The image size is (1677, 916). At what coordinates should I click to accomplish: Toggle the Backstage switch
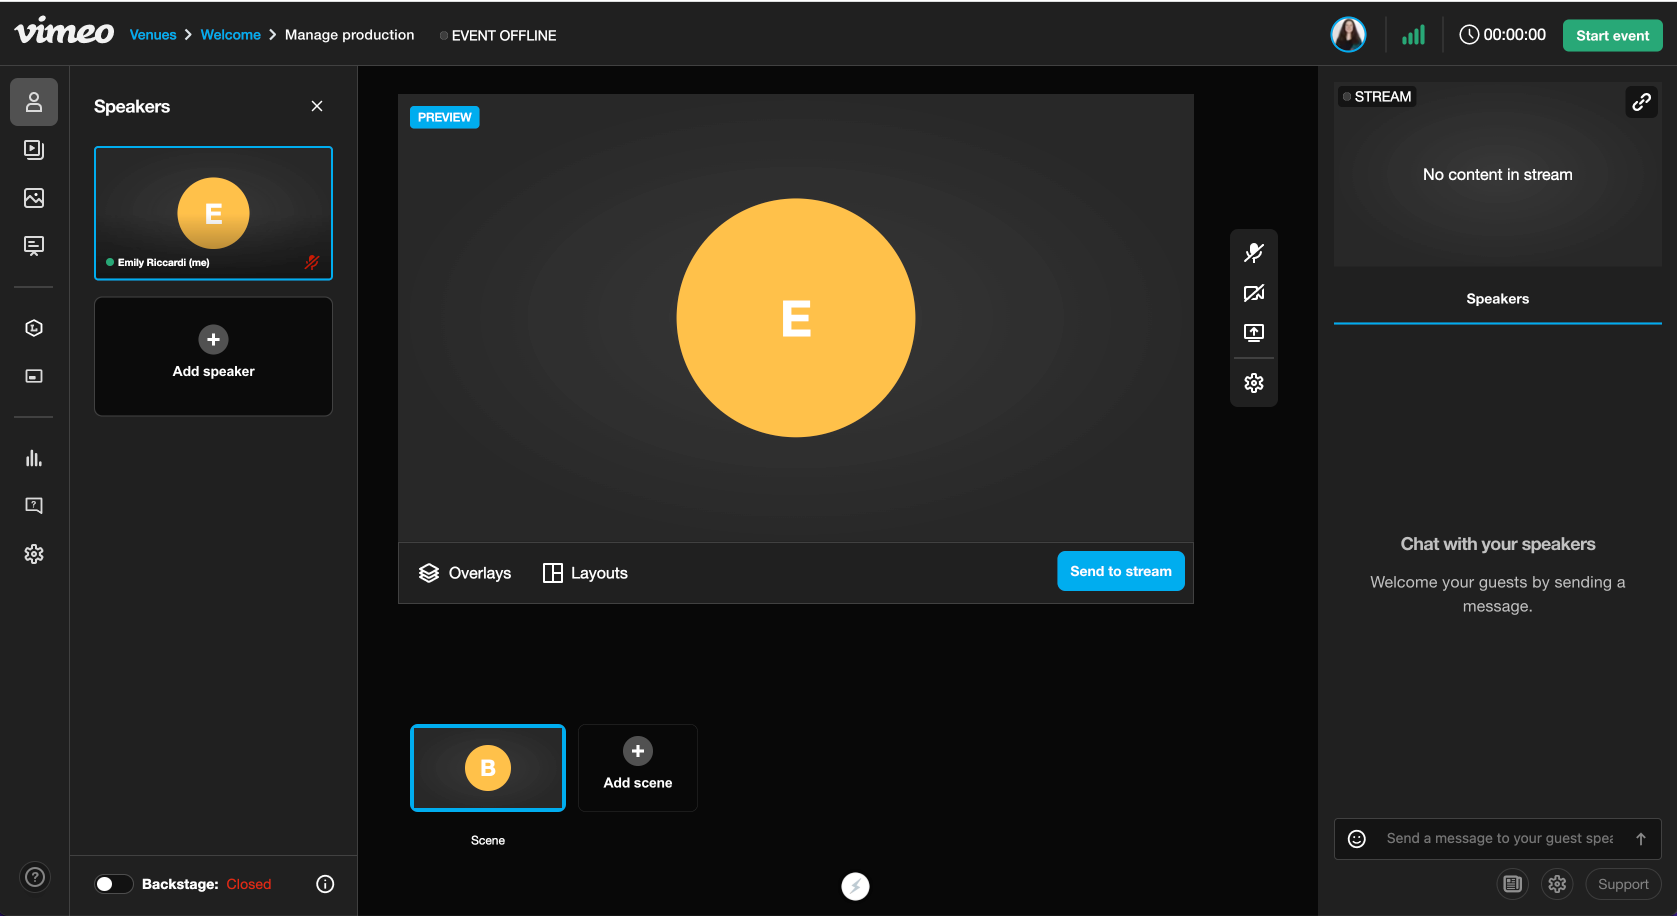(113, 884)
